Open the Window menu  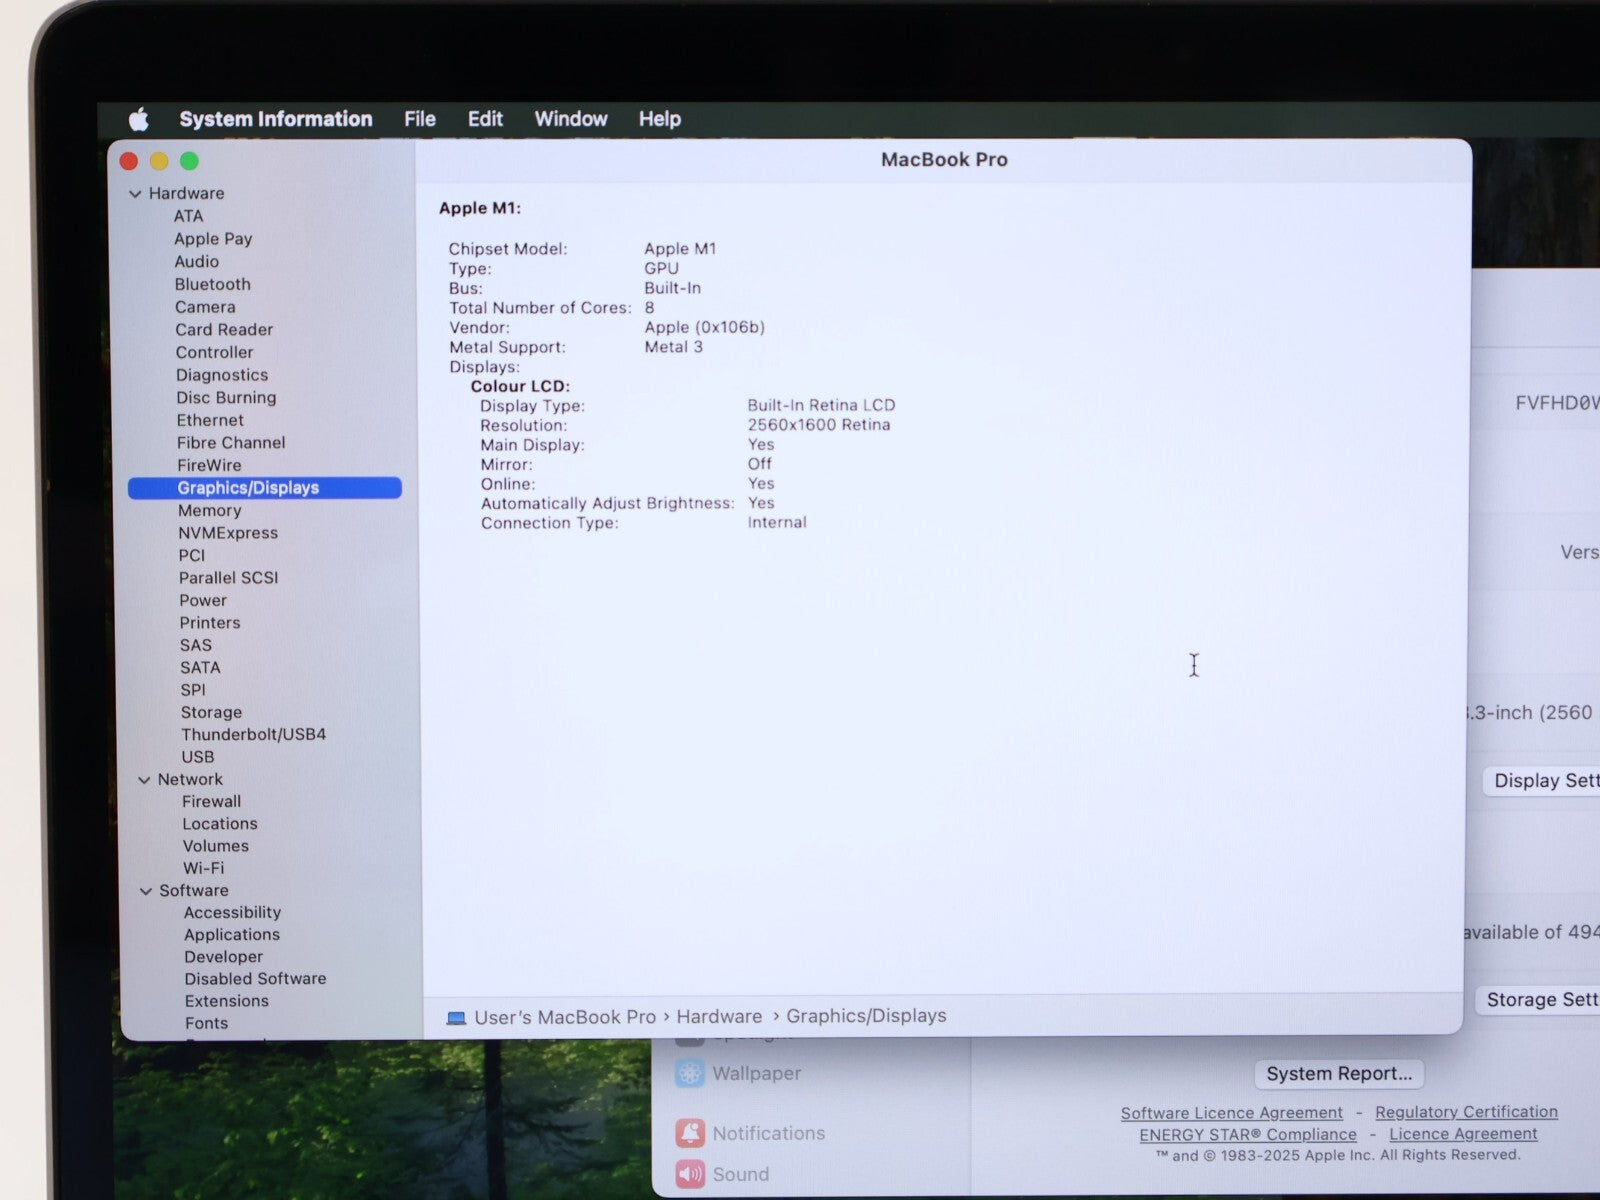[x=571, y=119]
